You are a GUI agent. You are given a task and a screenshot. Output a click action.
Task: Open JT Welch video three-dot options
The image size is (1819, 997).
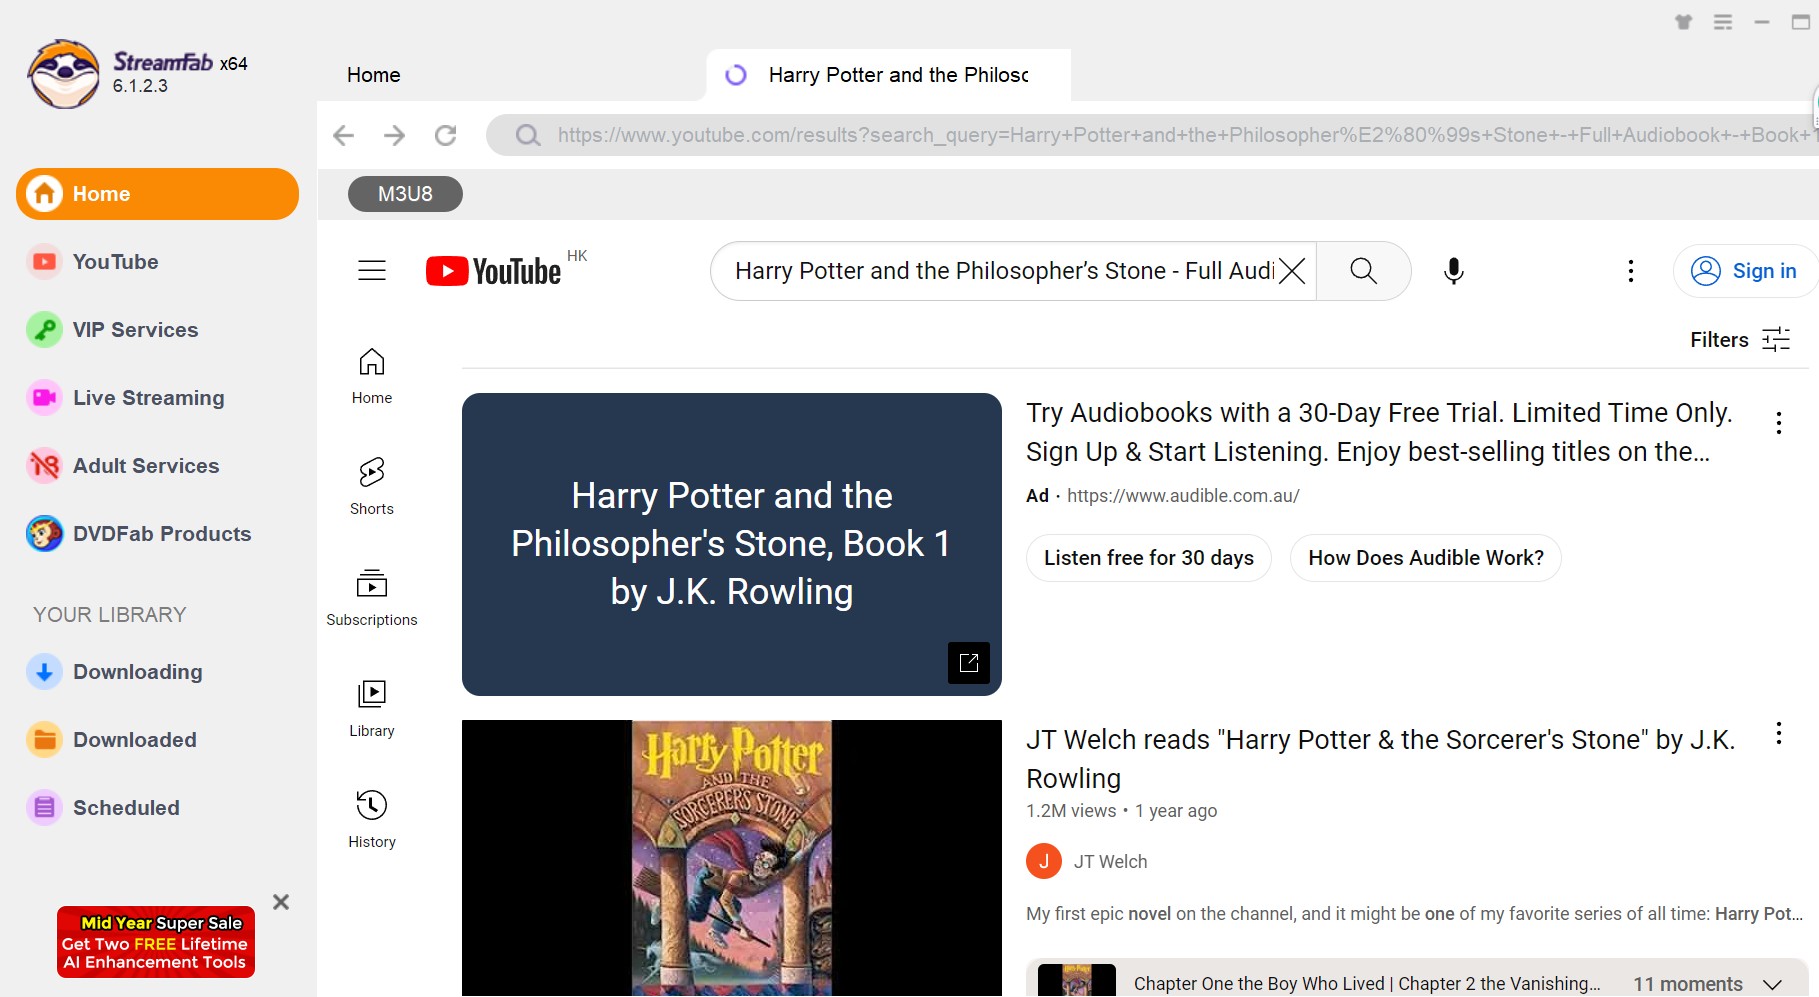(1779, 734)
